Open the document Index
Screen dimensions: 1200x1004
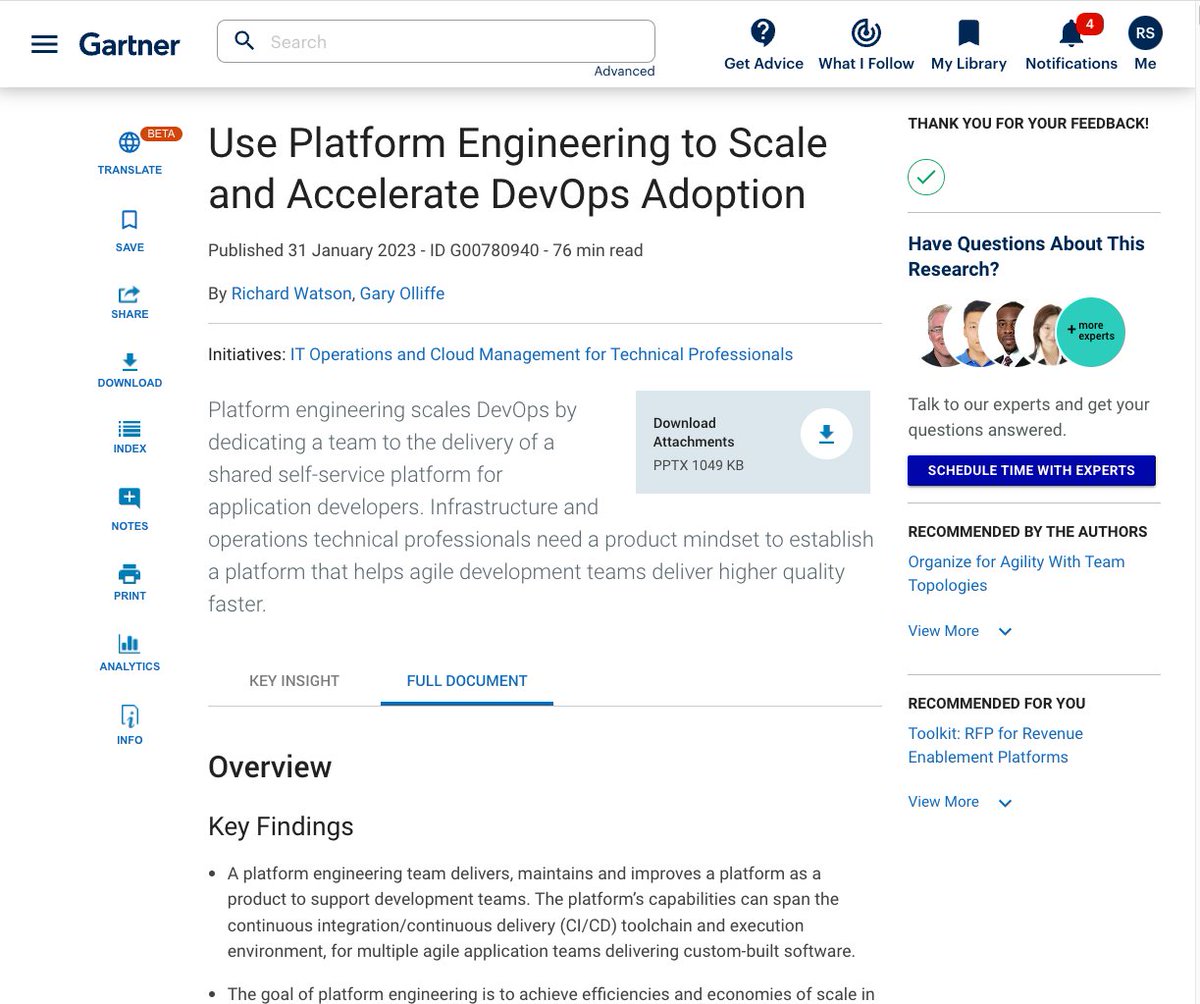tap(129, 437)
